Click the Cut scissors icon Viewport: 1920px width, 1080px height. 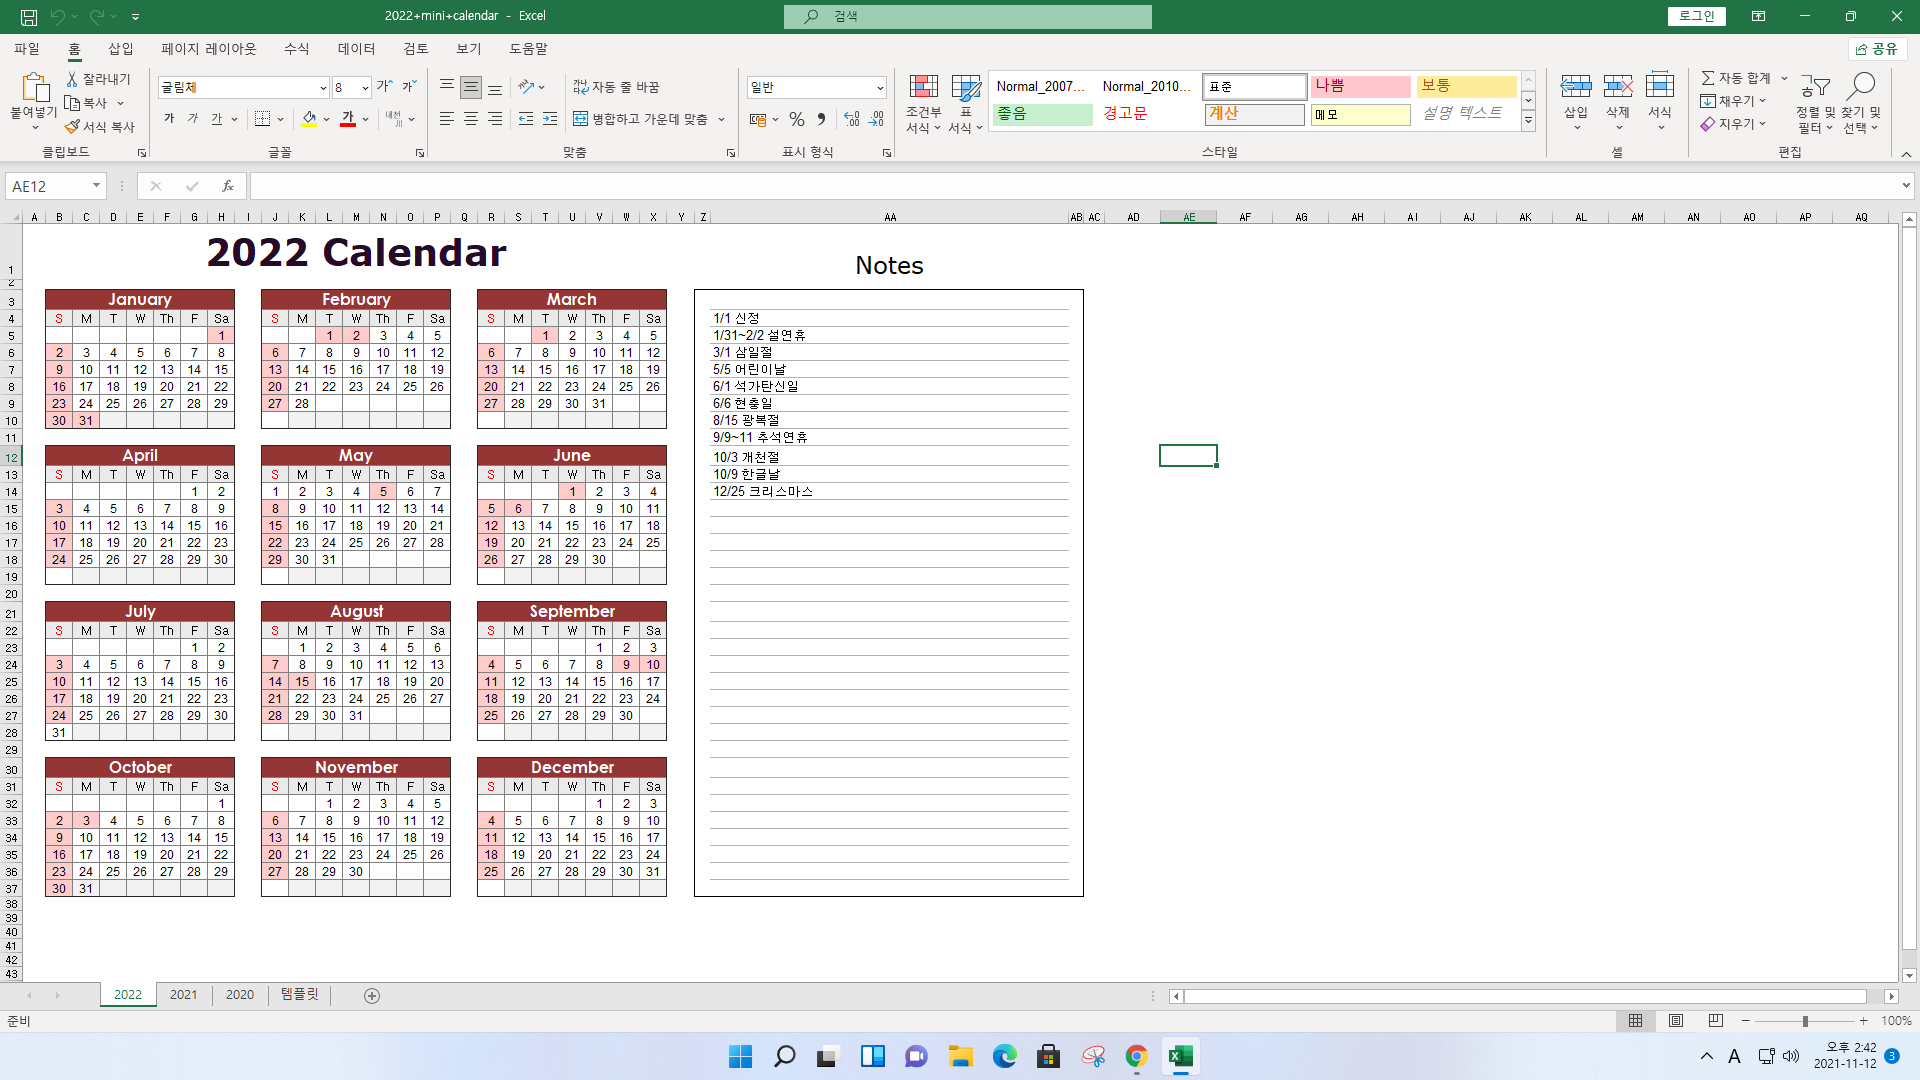click(x=72, y=79)
